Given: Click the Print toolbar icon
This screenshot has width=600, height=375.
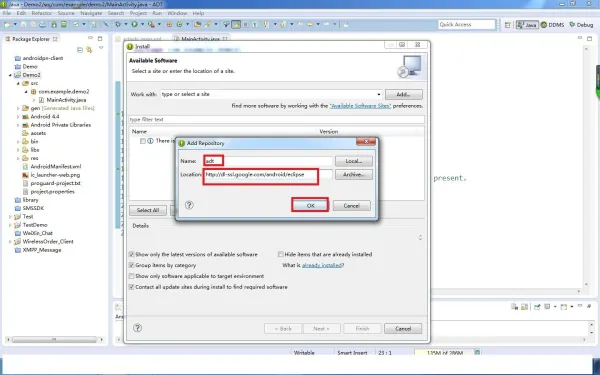Looking at the screenshot, I should [x=42, y=24].
